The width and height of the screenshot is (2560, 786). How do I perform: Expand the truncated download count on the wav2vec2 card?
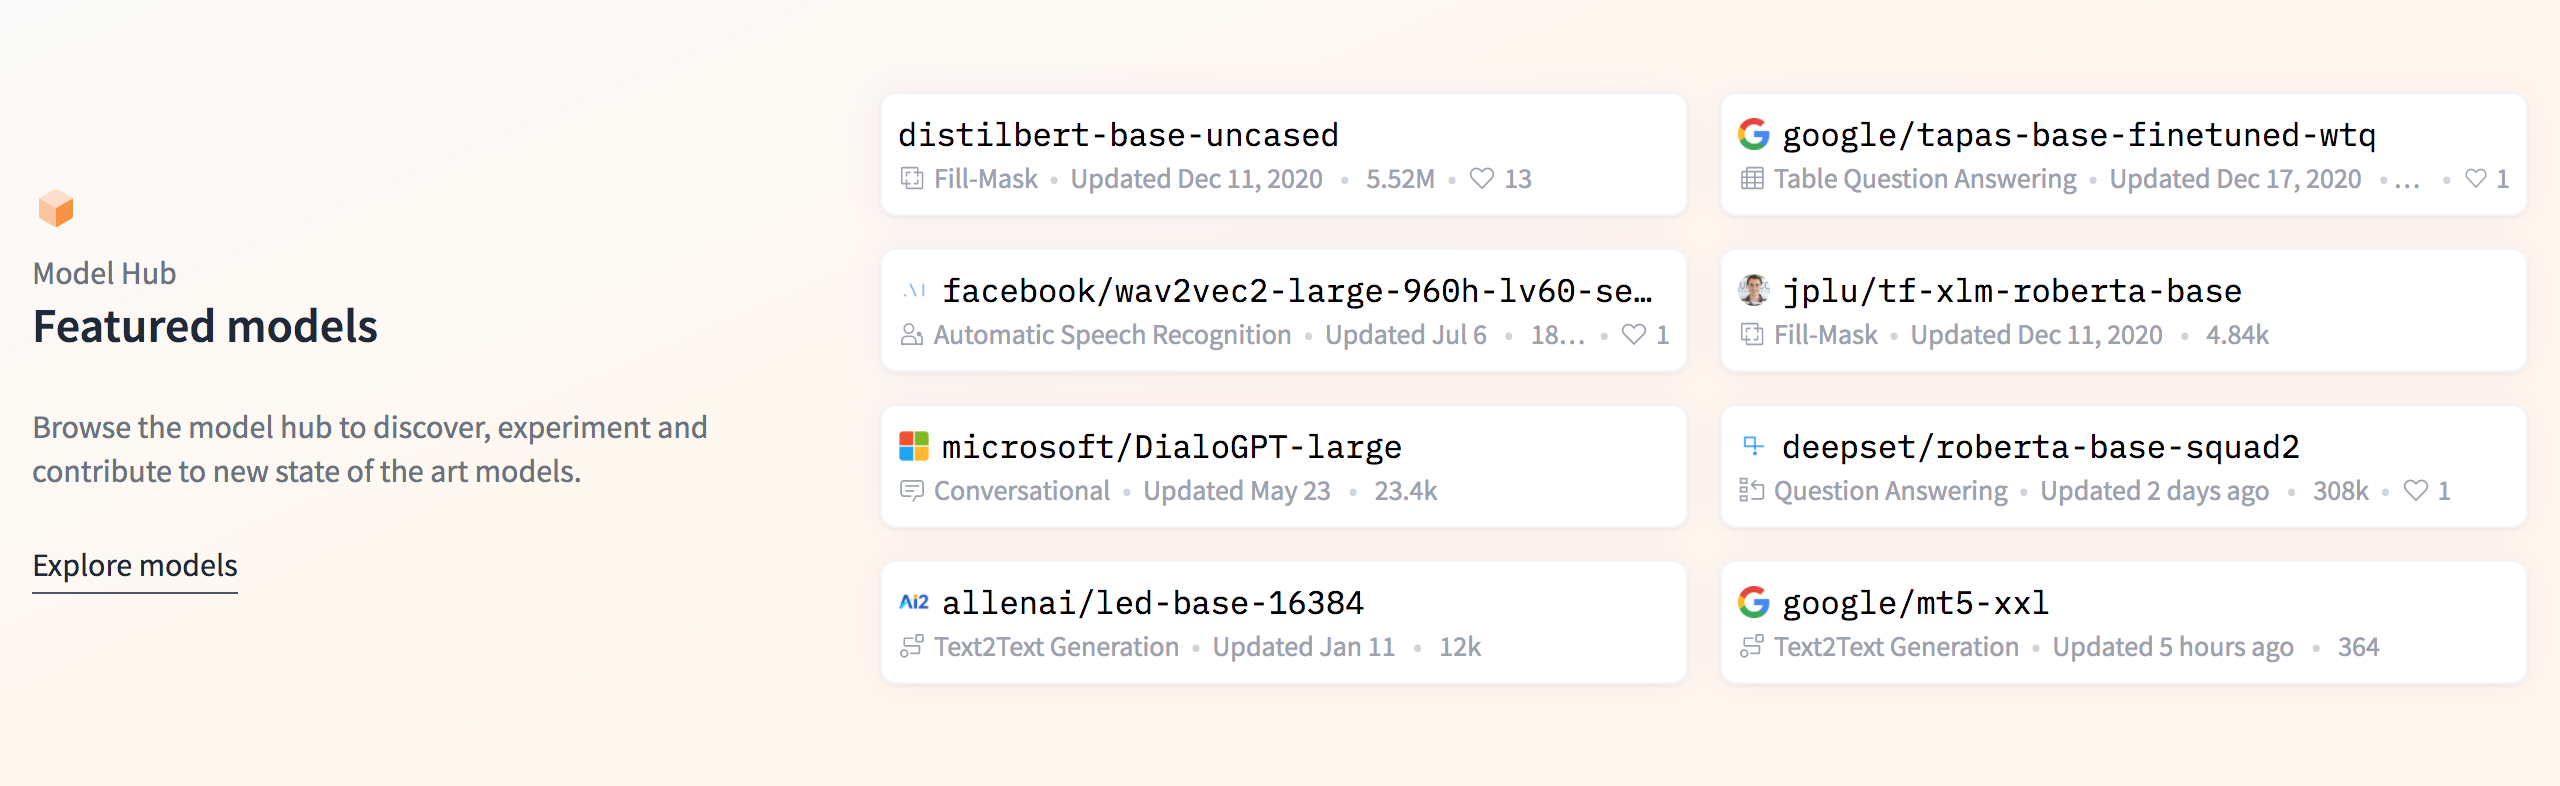[x=1556, y=334]
